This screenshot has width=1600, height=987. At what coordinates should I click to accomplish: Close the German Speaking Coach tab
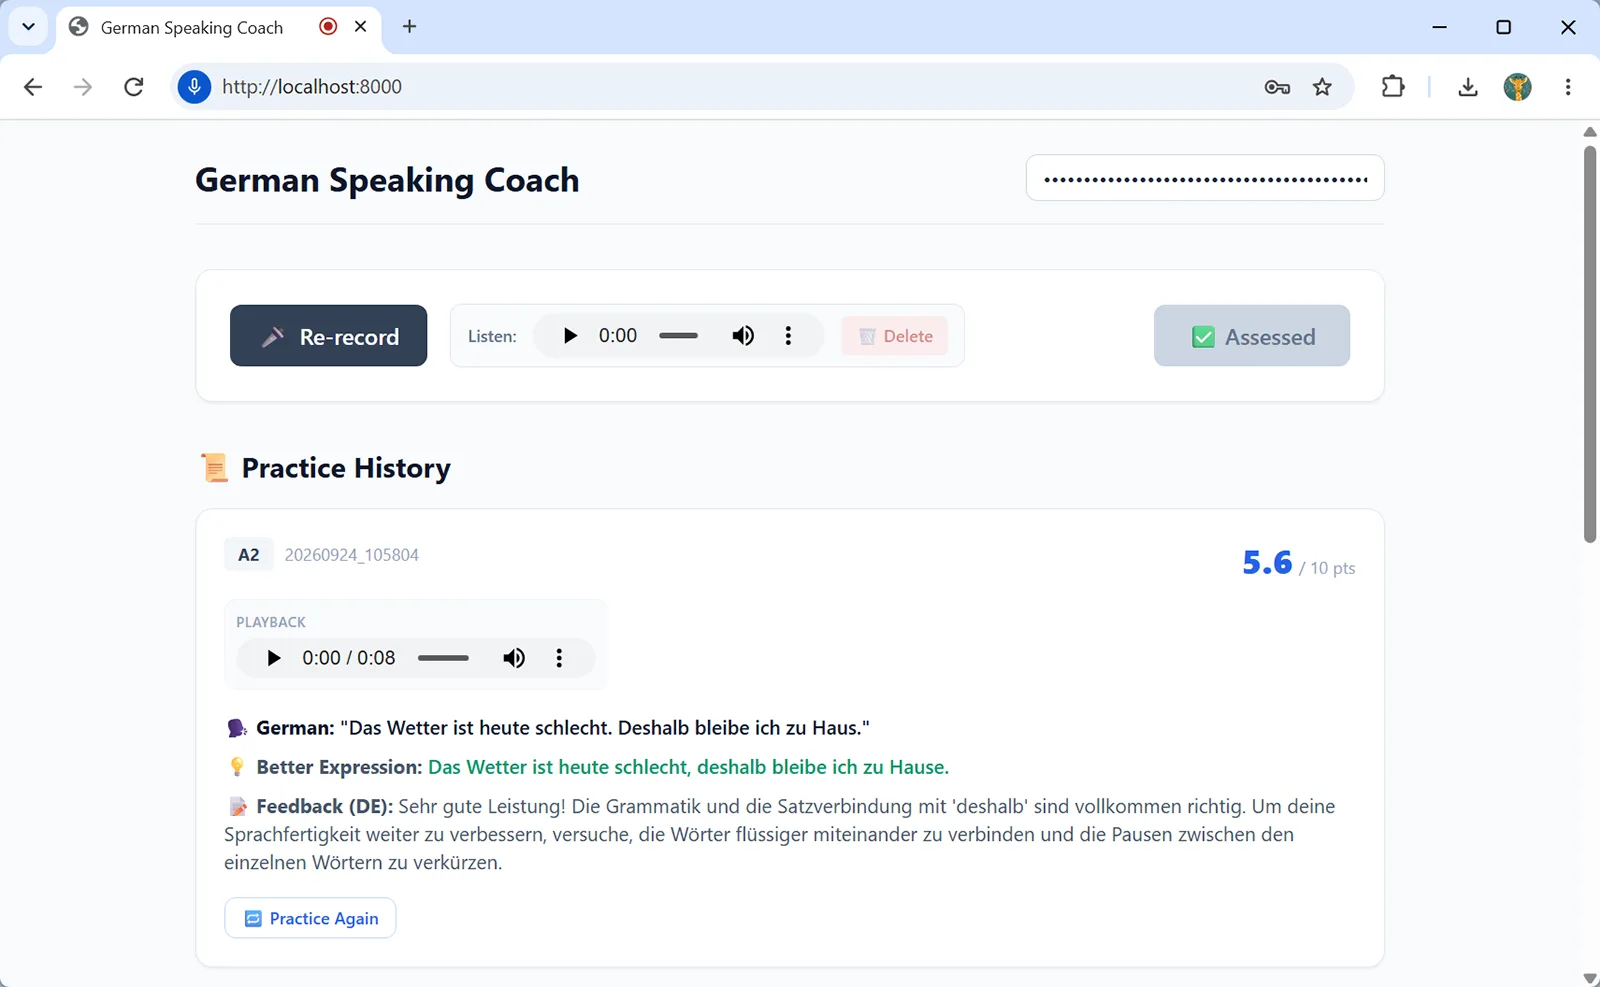coord(361,27)
